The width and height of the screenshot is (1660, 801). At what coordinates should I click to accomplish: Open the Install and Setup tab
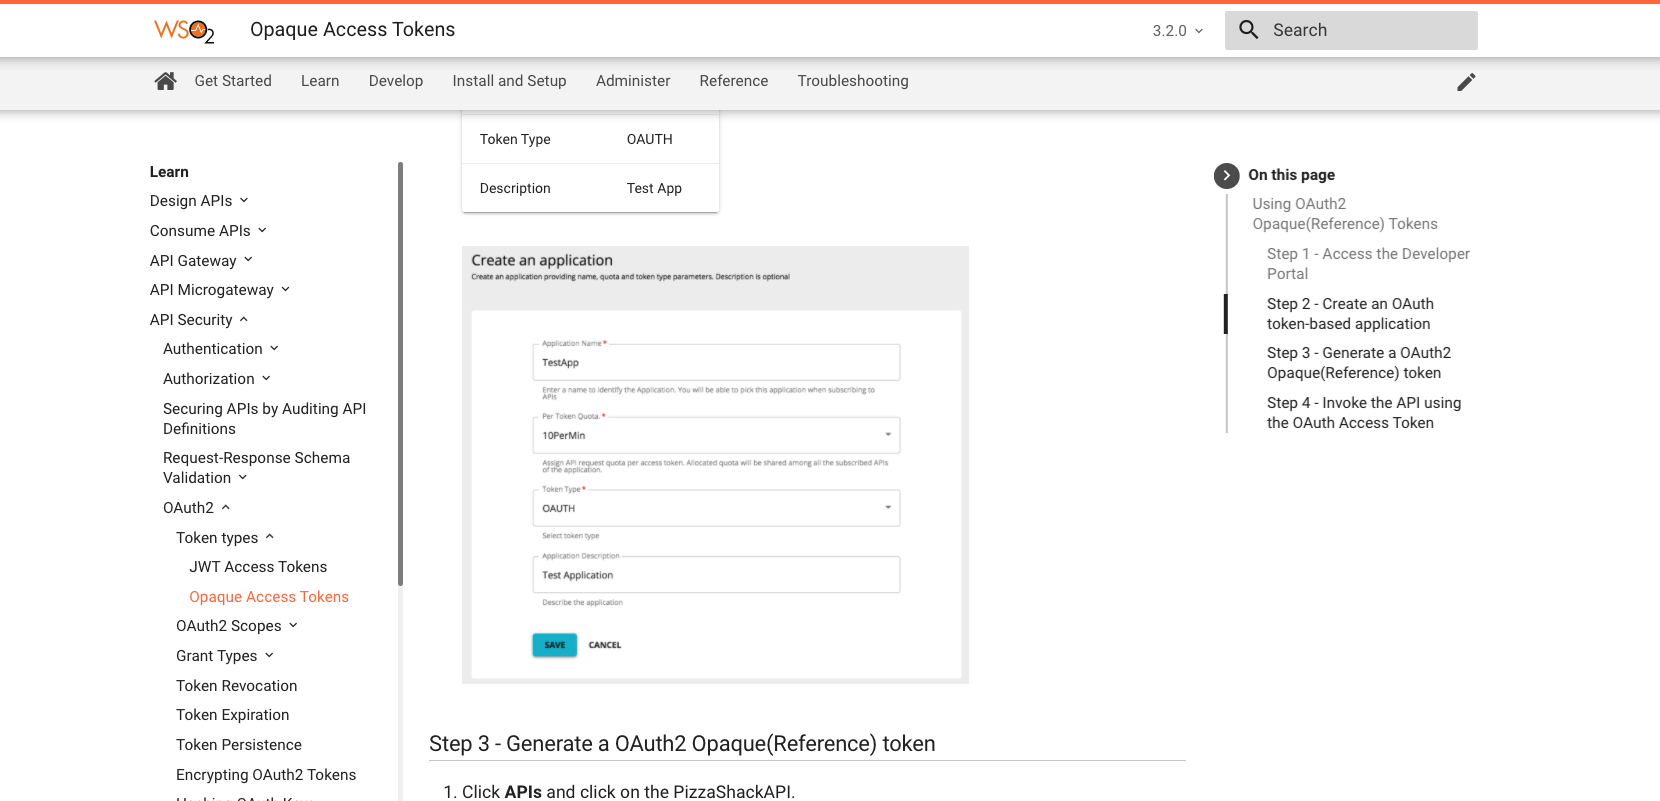[509, 81]
